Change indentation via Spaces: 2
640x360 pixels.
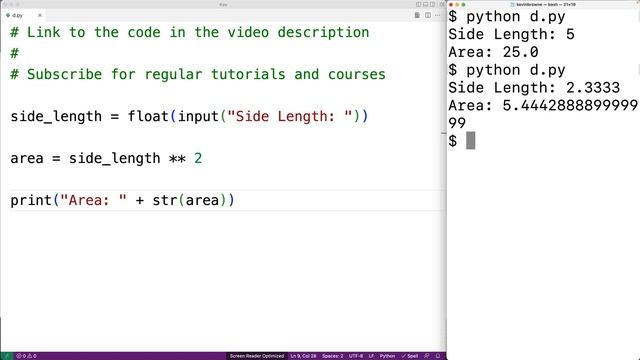(333, 356)
